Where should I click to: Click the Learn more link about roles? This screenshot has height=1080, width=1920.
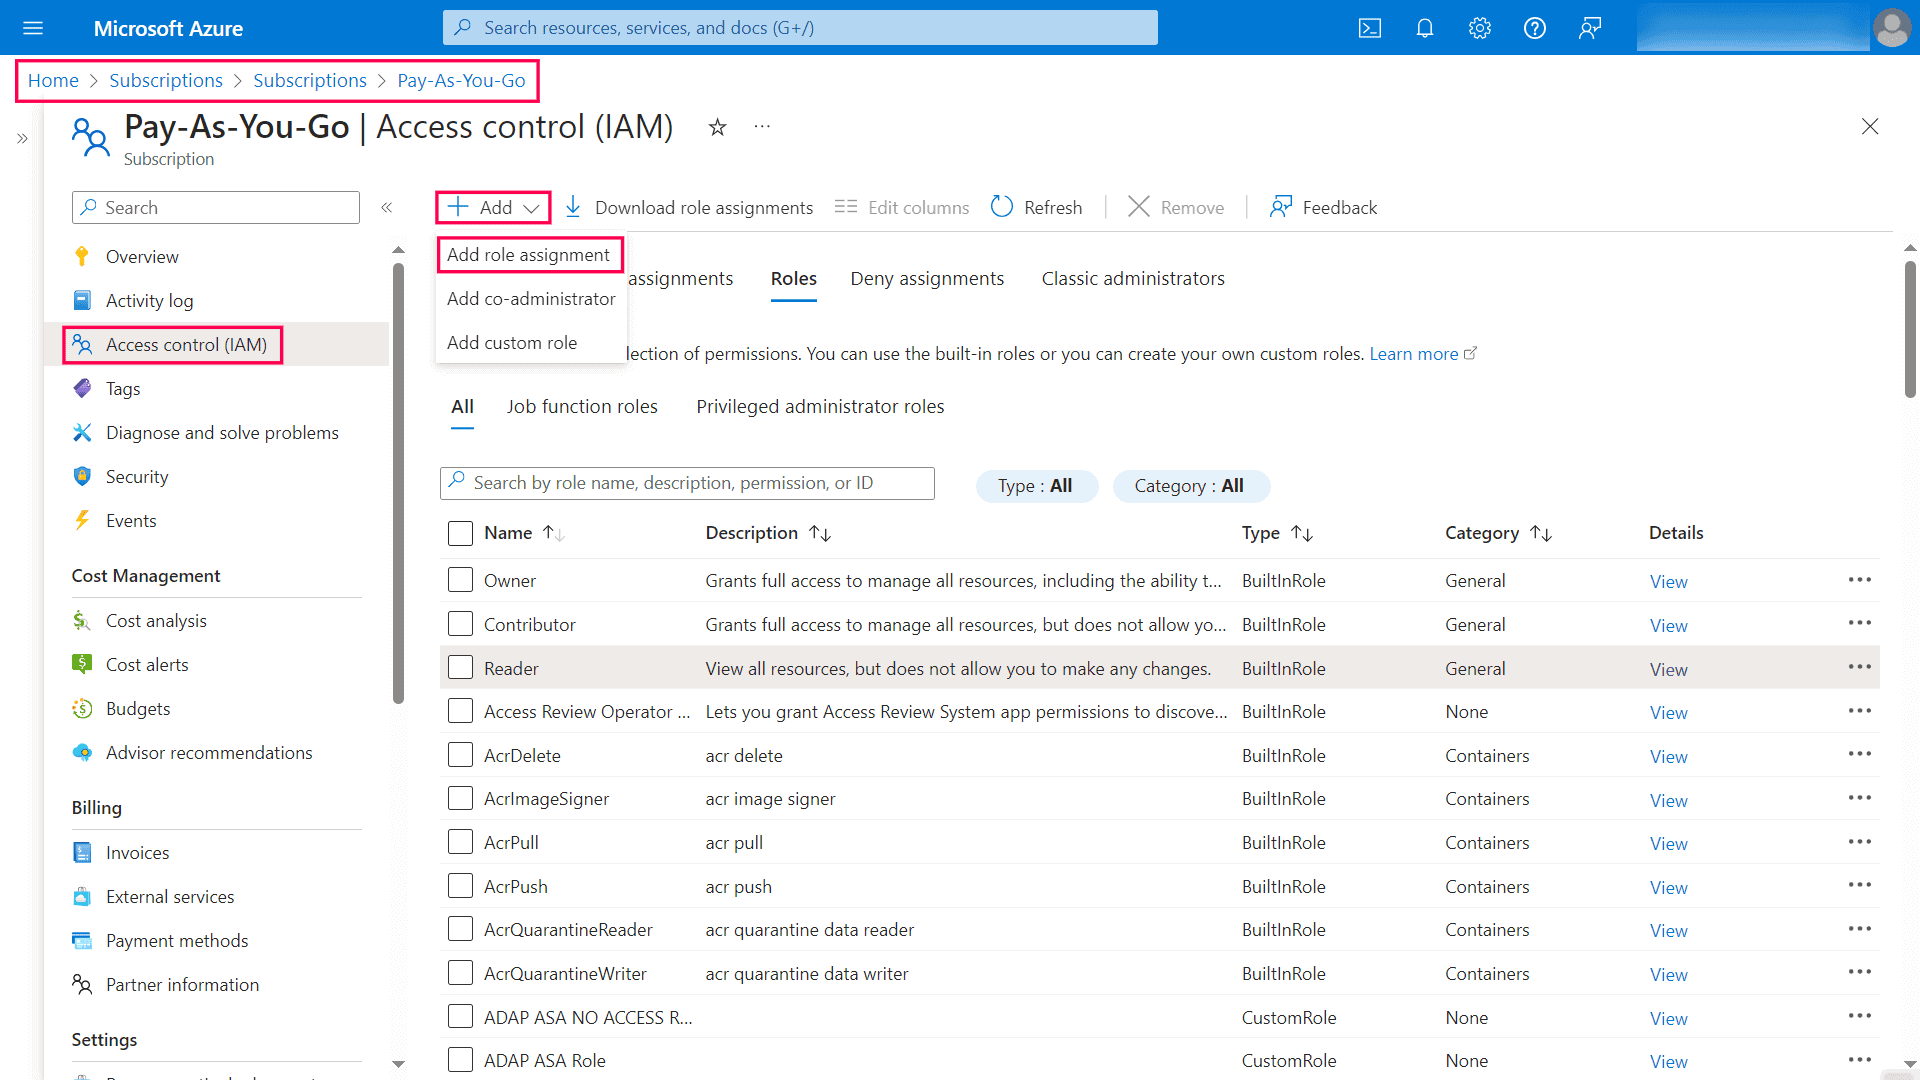pos(1413,353)
